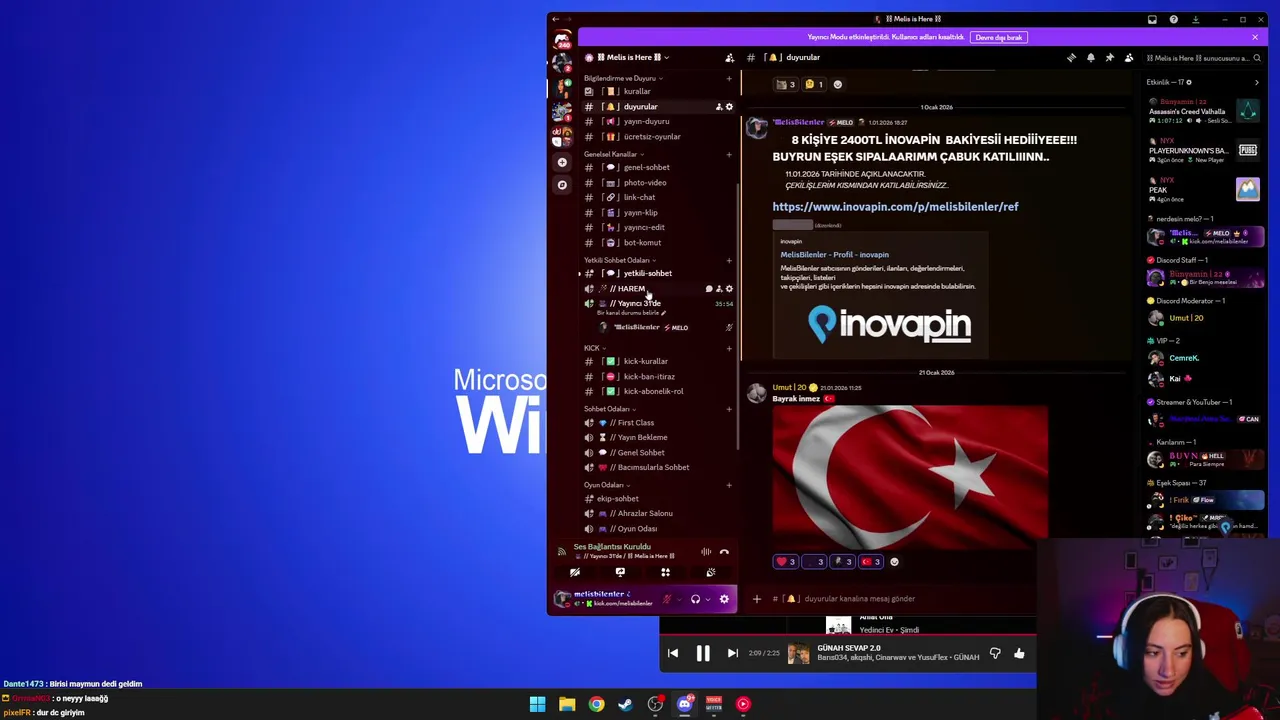Open Discord inbox icon in title bar
The image size is (1280, 720).
point(1152,19)
